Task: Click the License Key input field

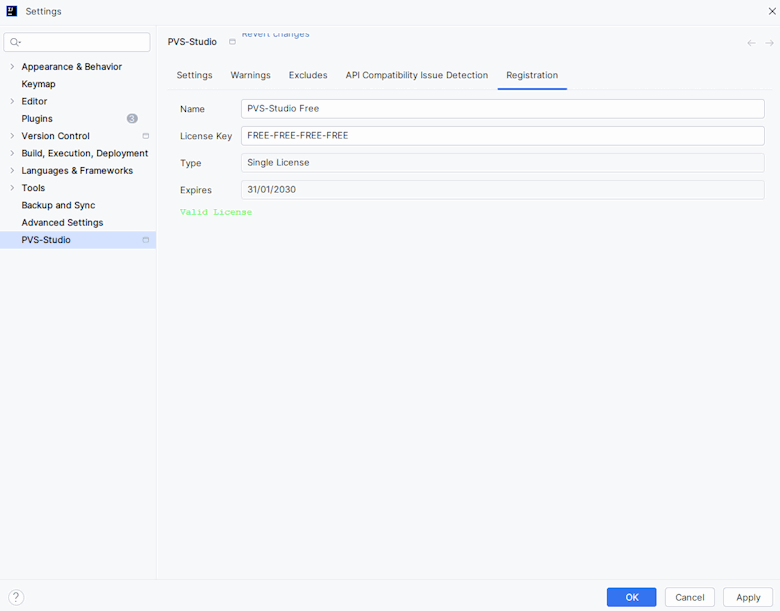Action: (503, 135)
